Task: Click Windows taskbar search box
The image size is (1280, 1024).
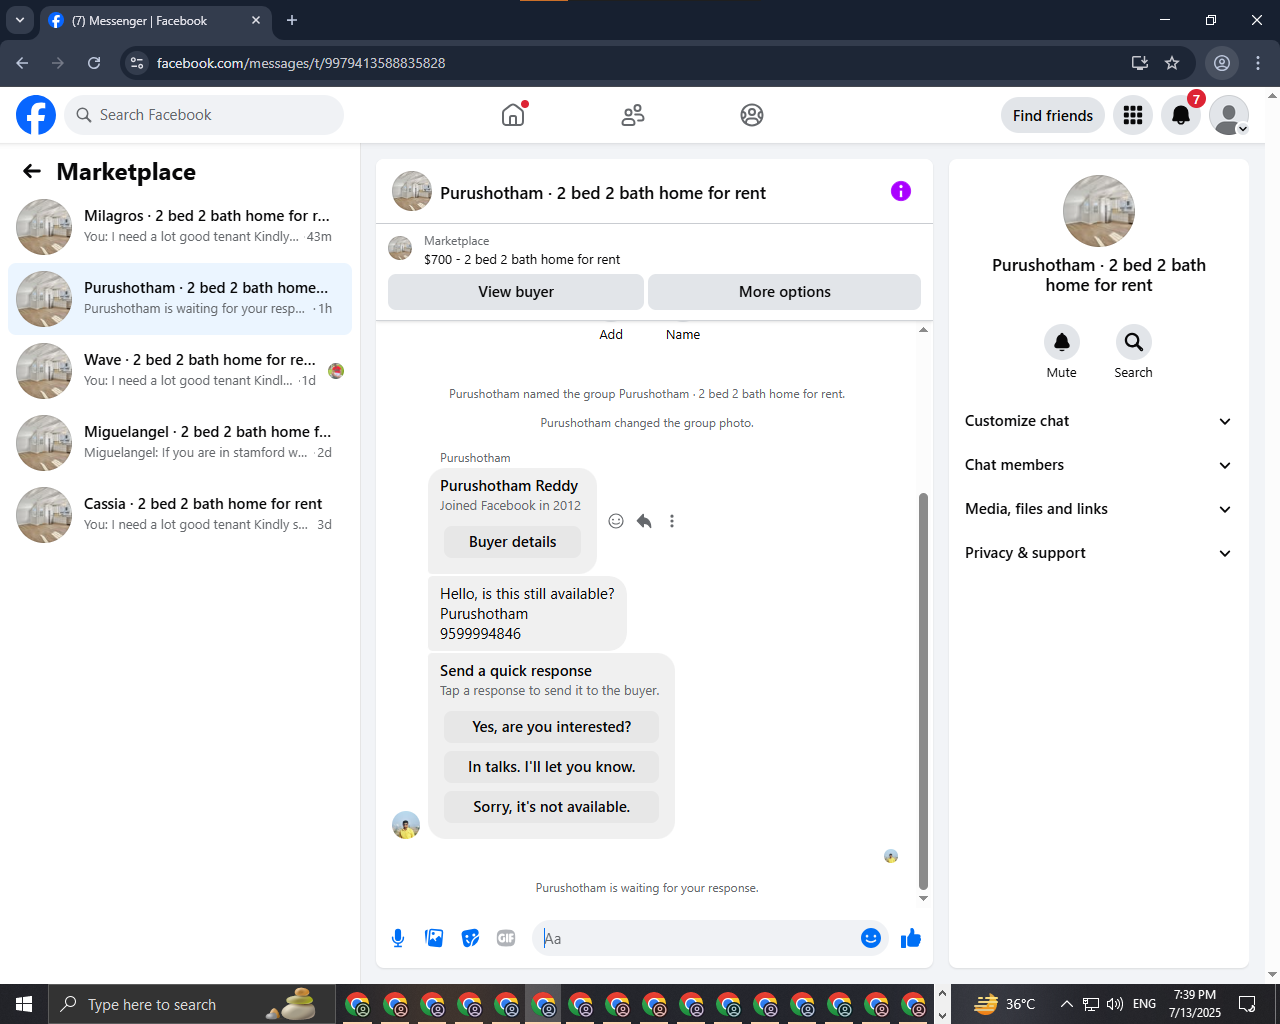Action: pyautogui.click(x=192, y=1004)
